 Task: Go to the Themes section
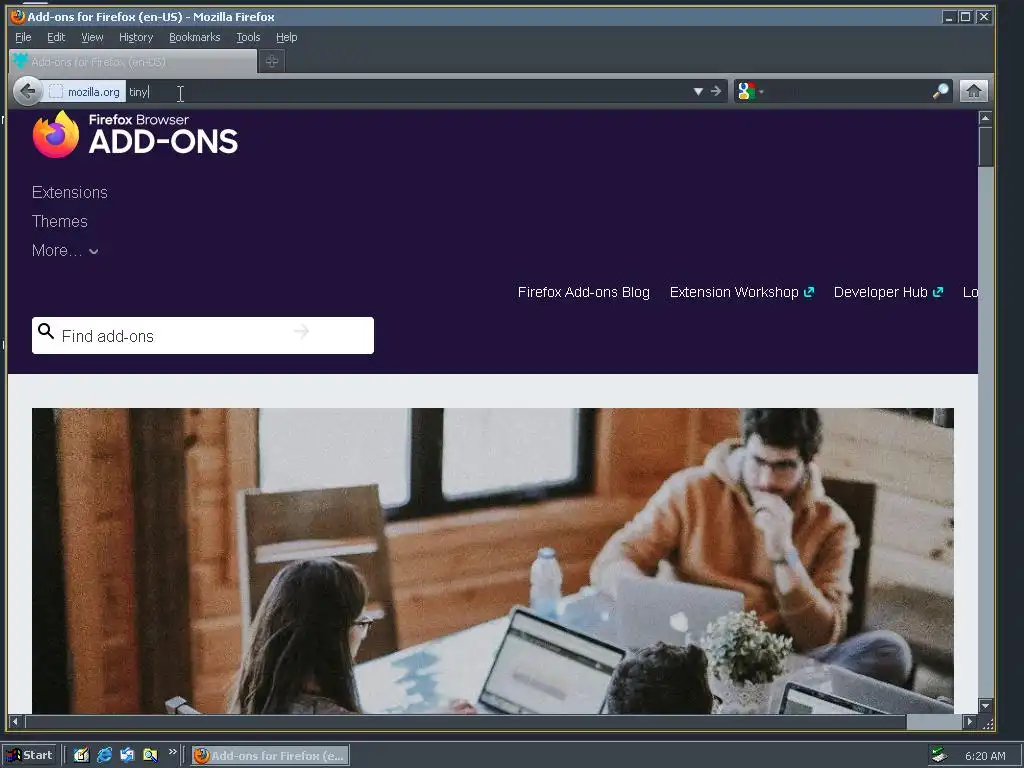pos(59,221)
